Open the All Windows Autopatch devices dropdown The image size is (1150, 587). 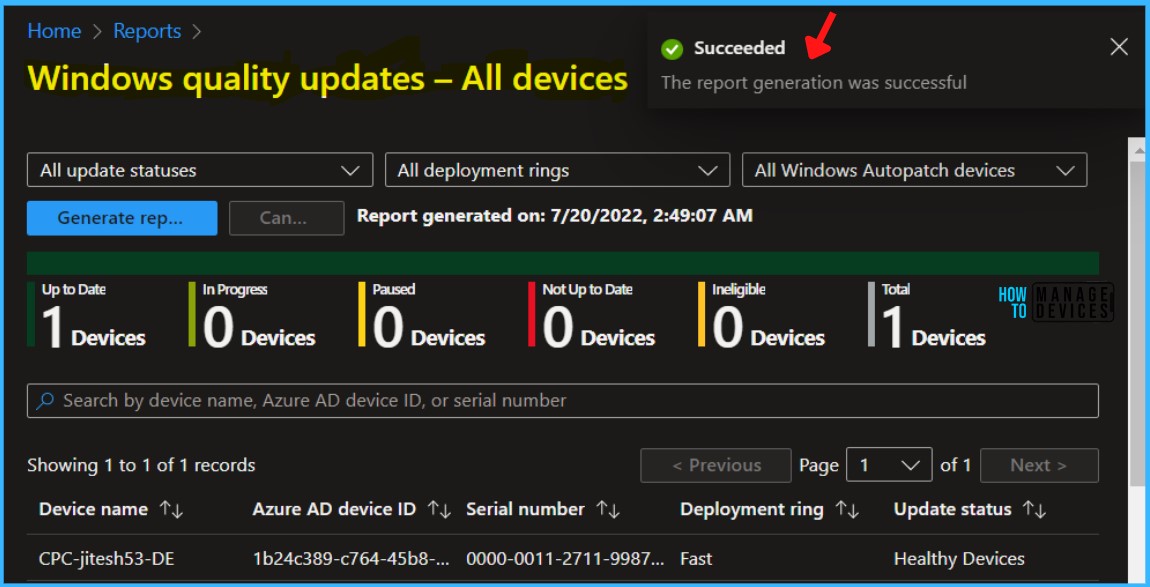(915, 170)
